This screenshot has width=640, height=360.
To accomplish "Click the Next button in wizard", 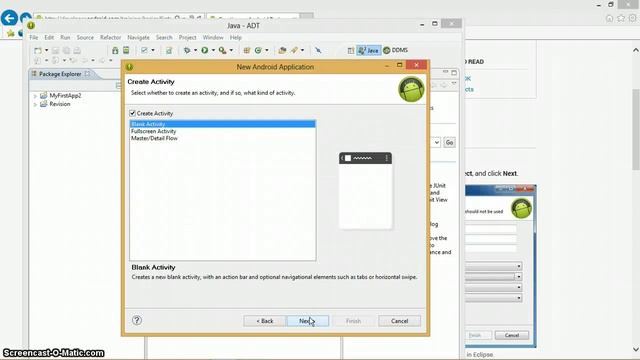I will (x=308, y=321).
